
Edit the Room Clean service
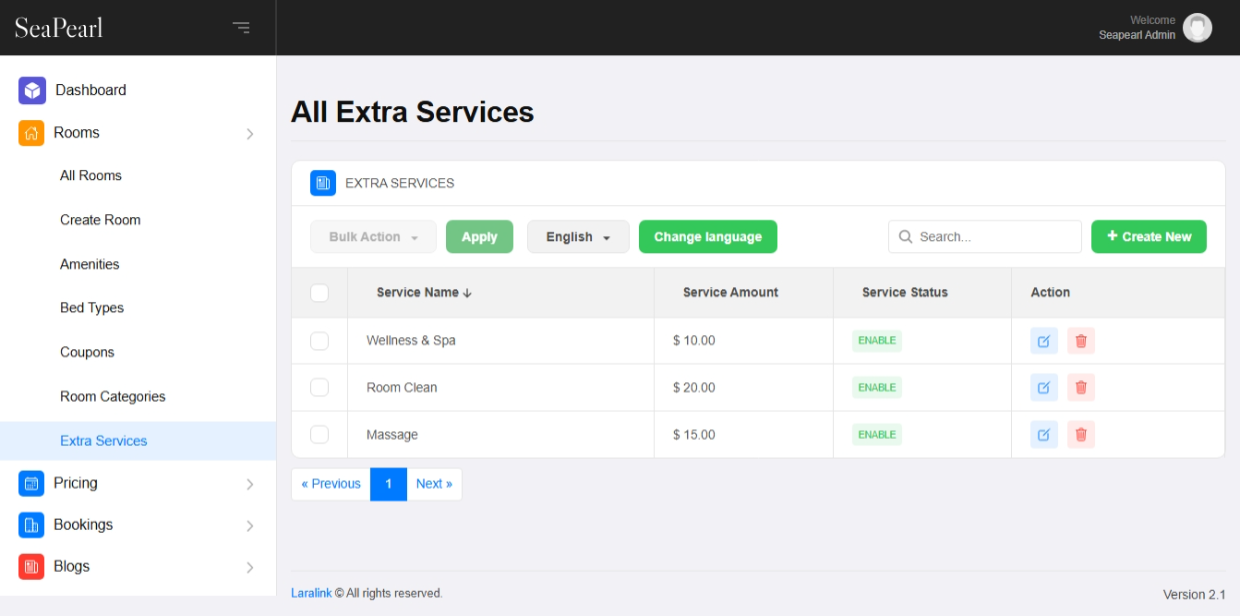pos(1044,388)
